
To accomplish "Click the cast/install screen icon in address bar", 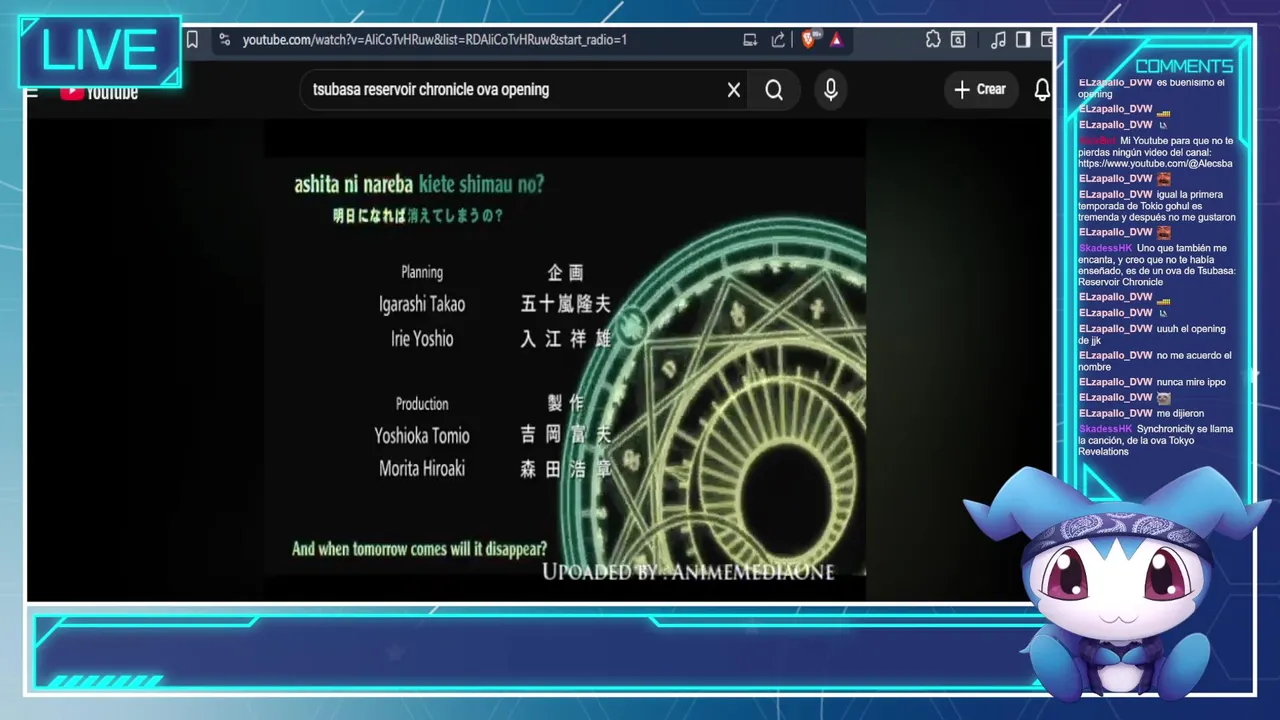I will click(750, 40).
